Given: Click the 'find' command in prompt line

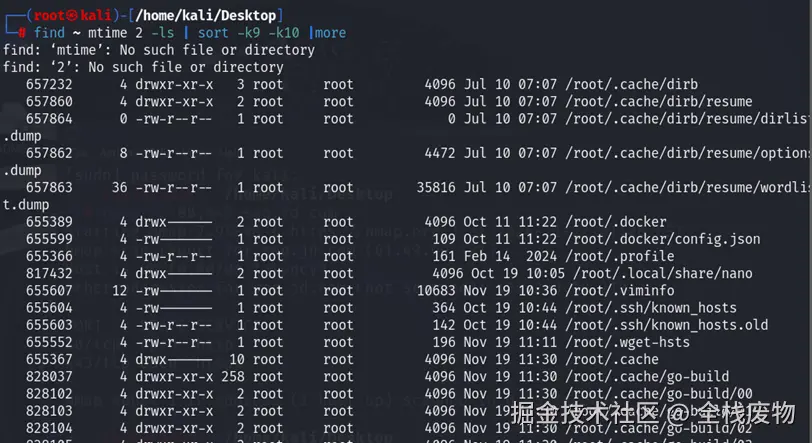Looking at the screenshot, I should pyautogui.click(x=49, y=32).
